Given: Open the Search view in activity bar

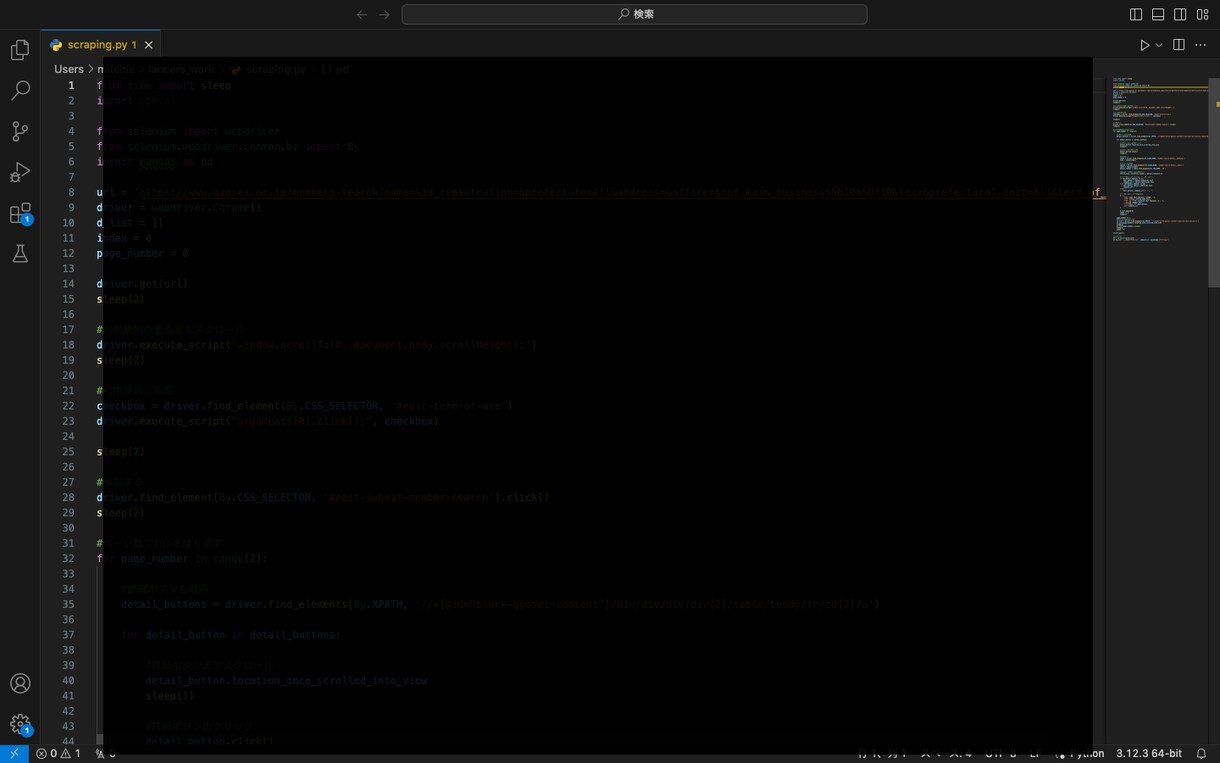Looking at the screenshot, I should [20, 90].
